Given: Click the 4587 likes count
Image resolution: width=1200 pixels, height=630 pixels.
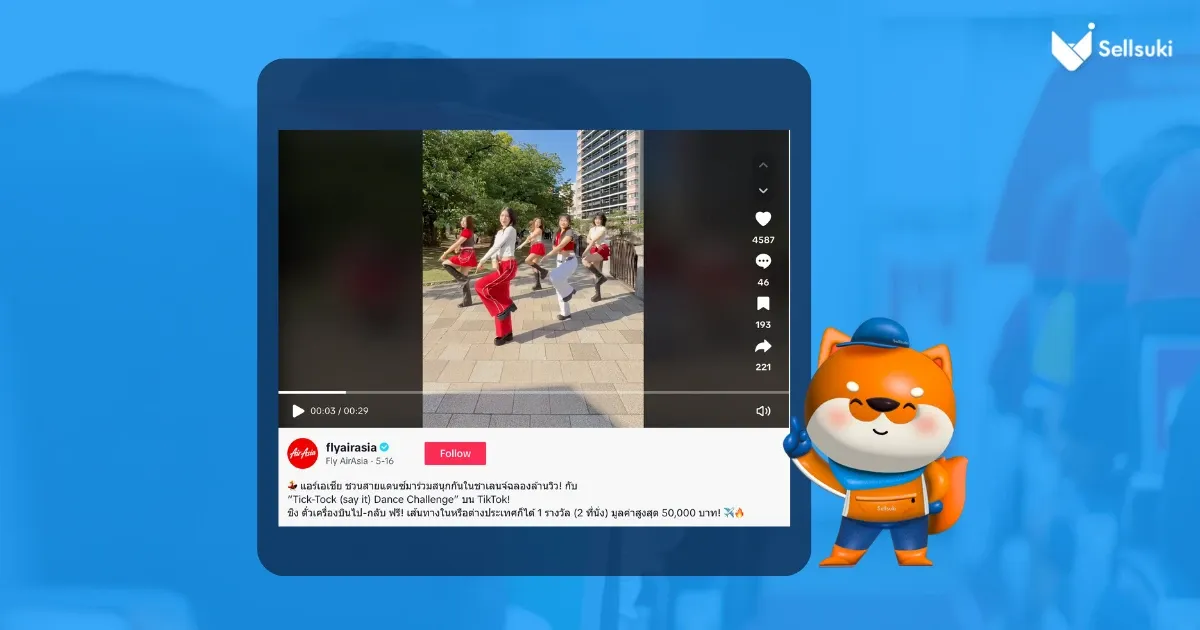Looking at the screenshot, I should pos(763,240).
